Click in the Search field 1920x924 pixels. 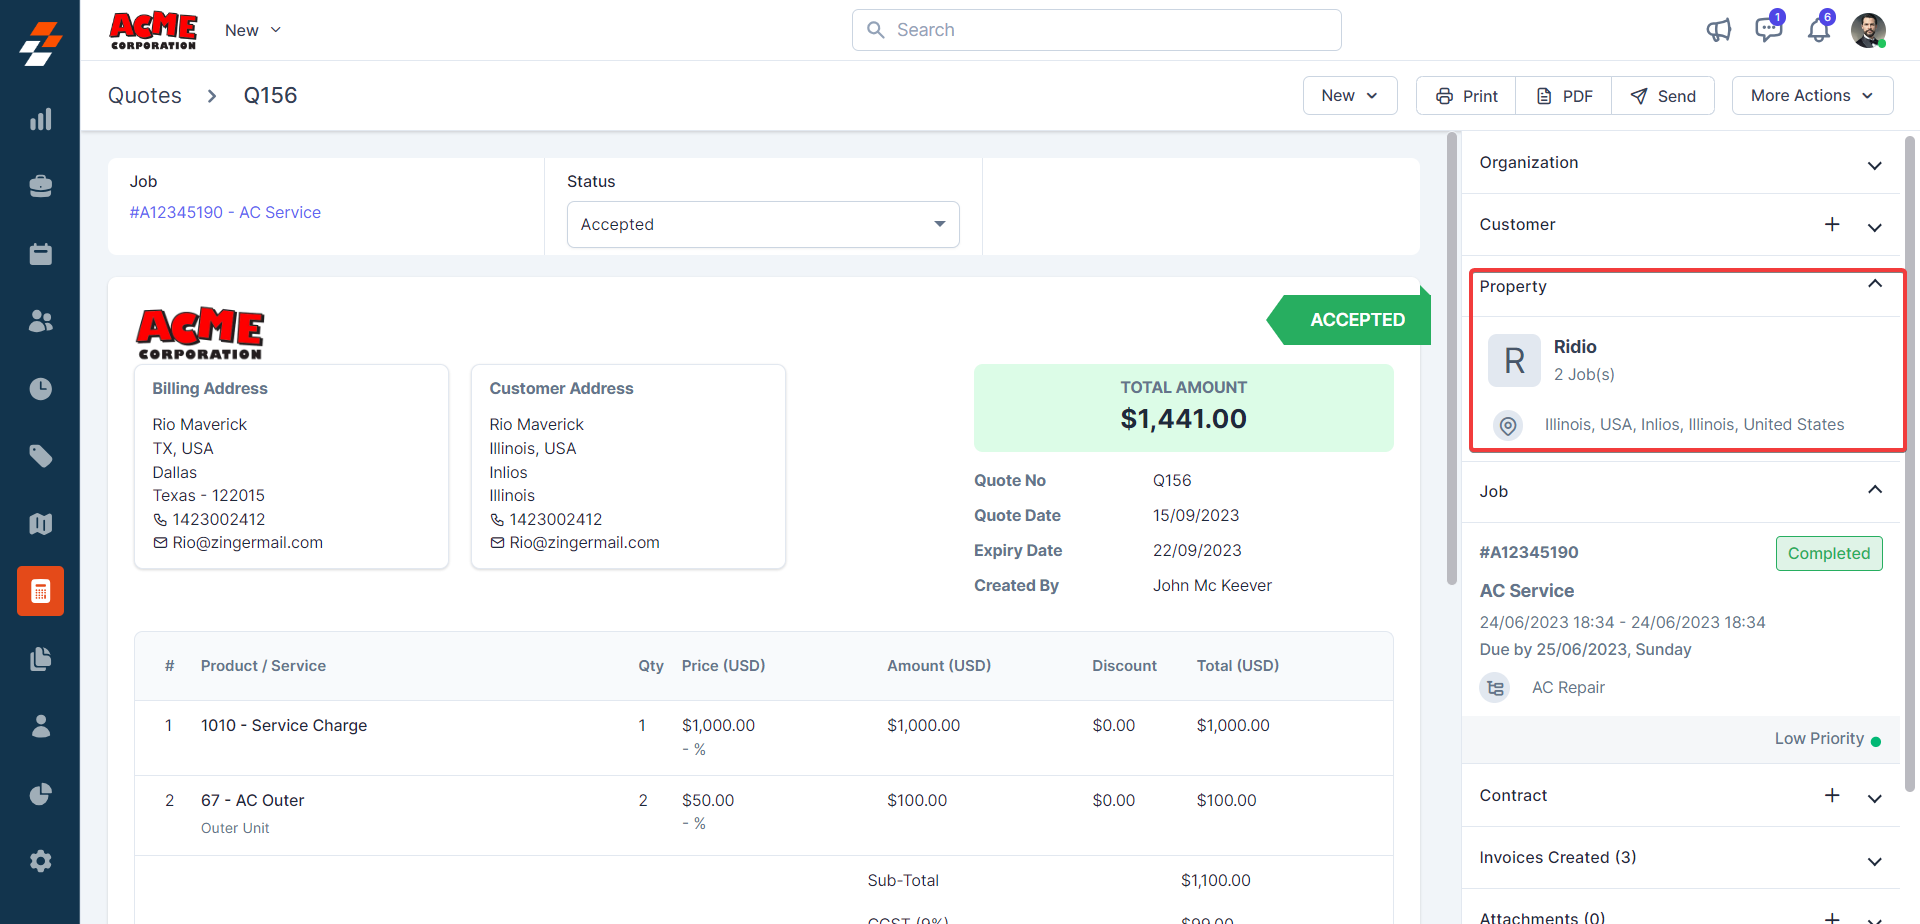1096,30
